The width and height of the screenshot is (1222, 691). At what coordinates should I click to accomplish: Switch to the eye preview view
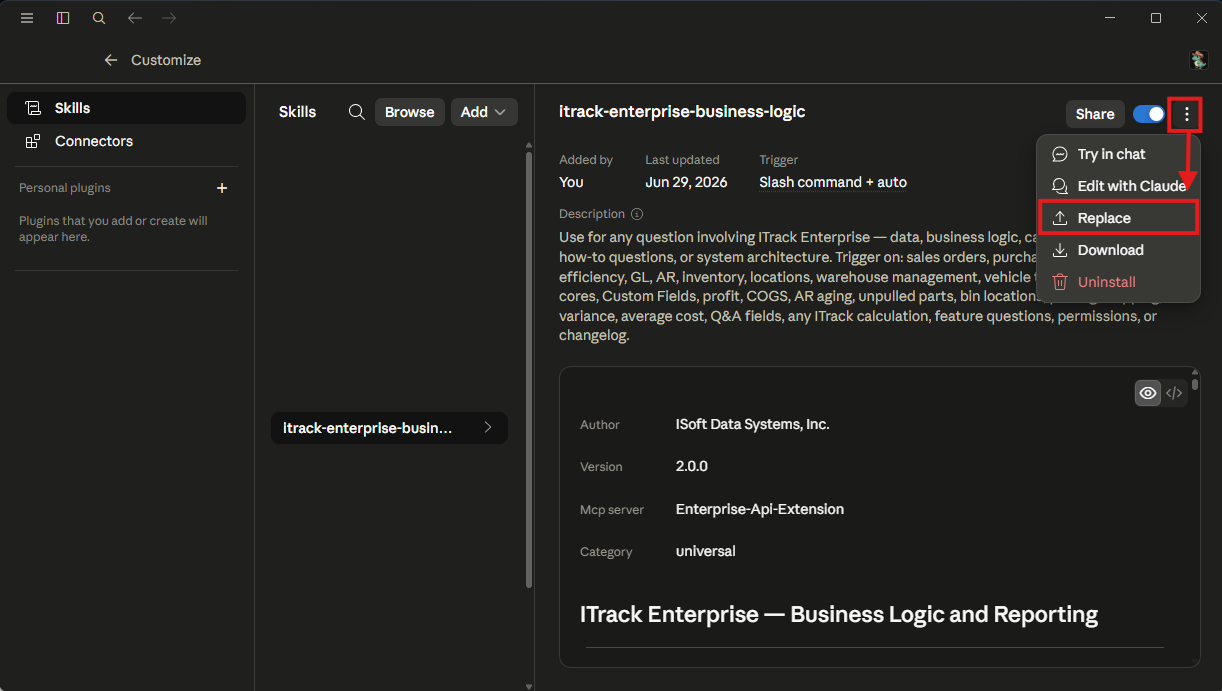(x=1148, y=393)
